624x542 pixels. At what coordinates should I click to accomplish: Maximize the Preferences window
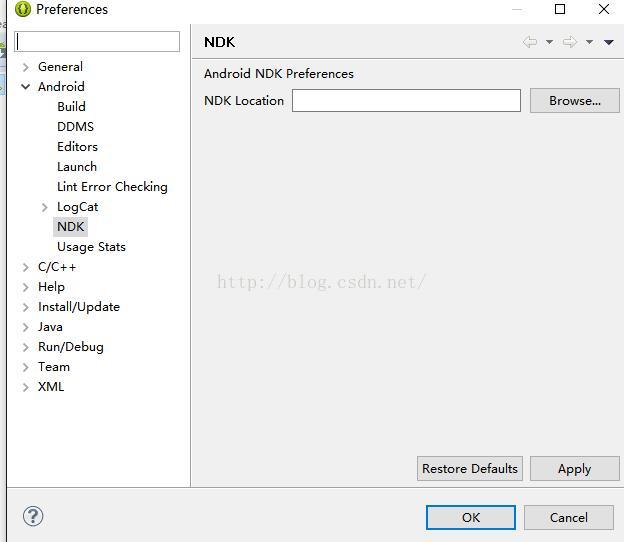560,9
